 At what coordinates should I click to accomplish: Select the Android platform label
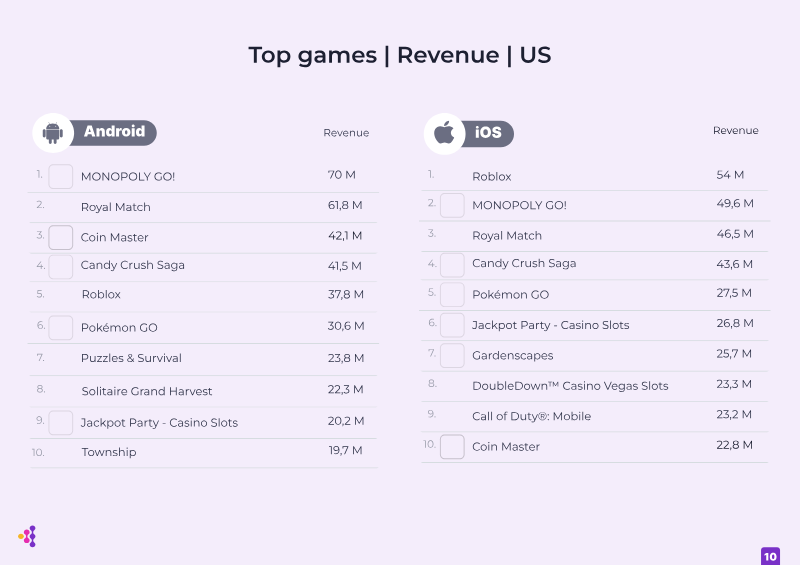pyautogui.click(x=114, y=132)
